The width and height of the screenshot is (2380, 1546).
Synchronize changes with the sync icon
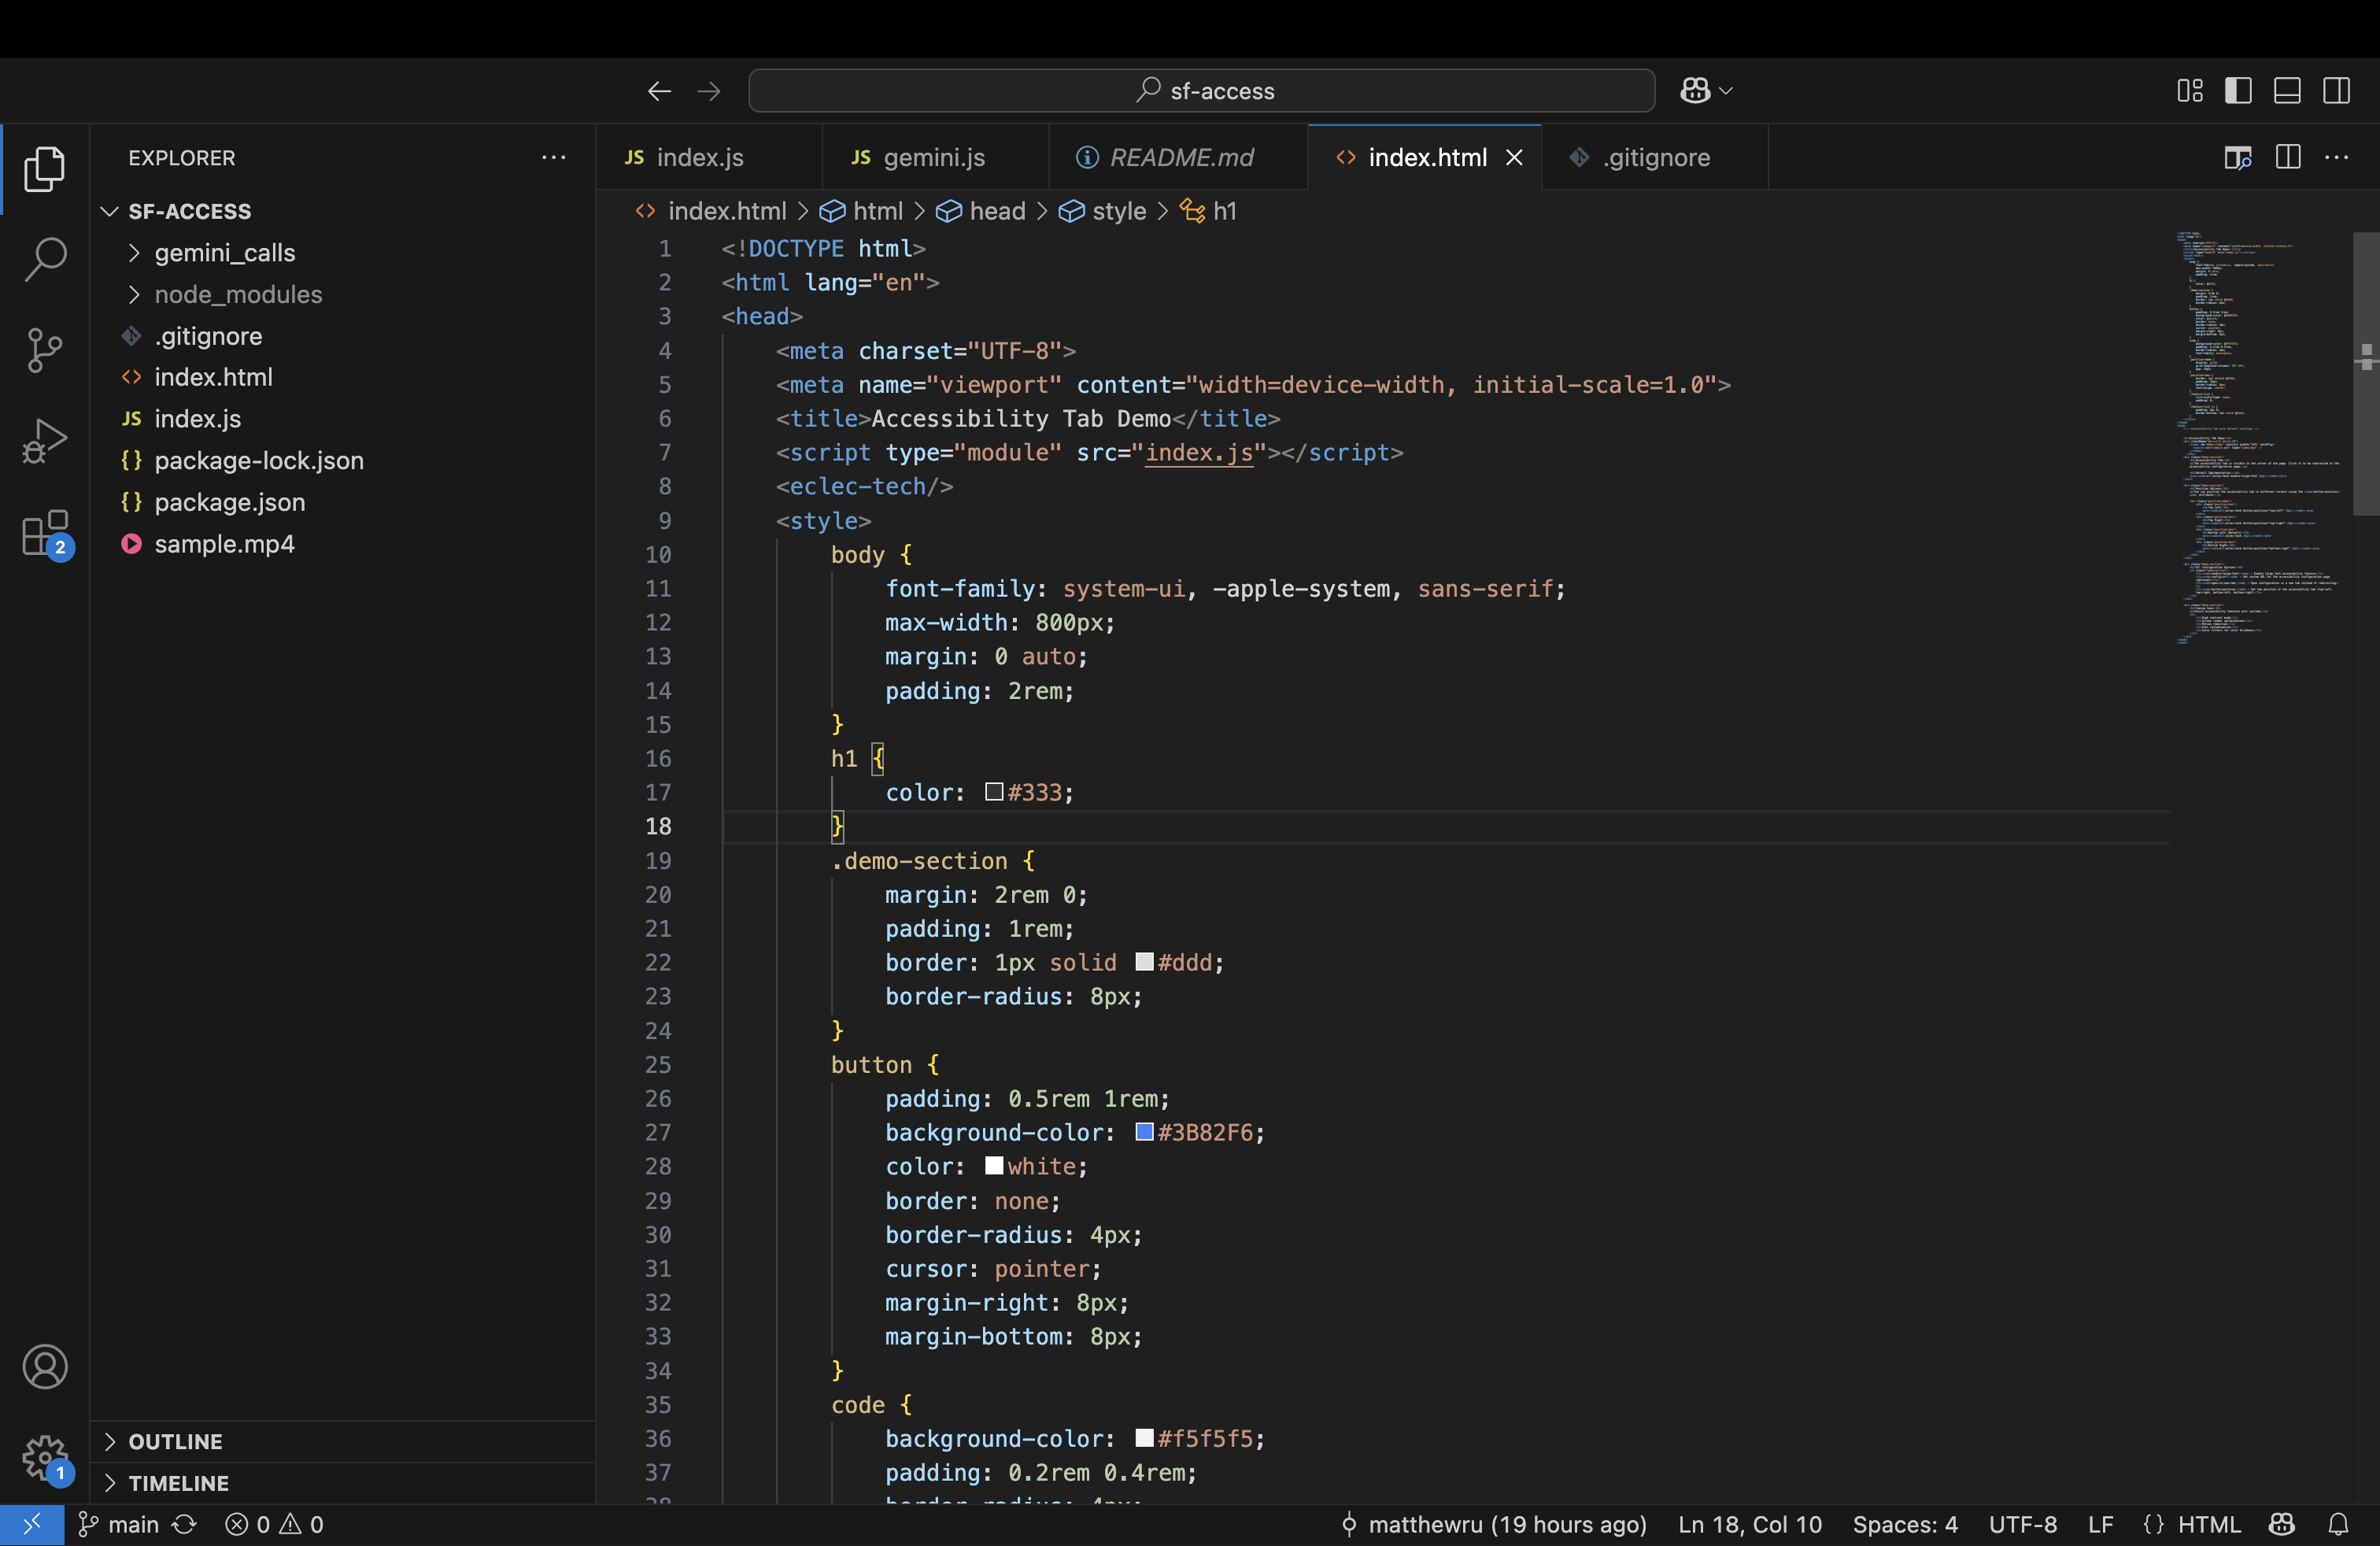pos(184,1524)
